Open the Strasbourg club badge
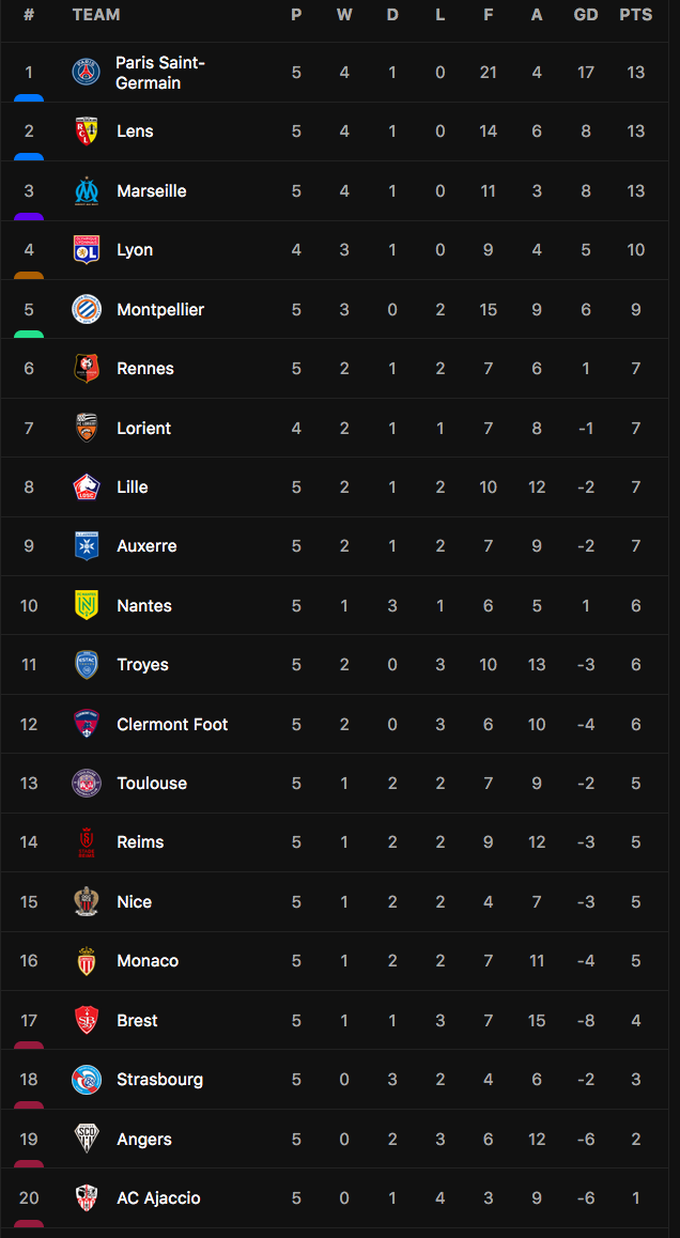The image size is (680, 1238). point(87,1079)
